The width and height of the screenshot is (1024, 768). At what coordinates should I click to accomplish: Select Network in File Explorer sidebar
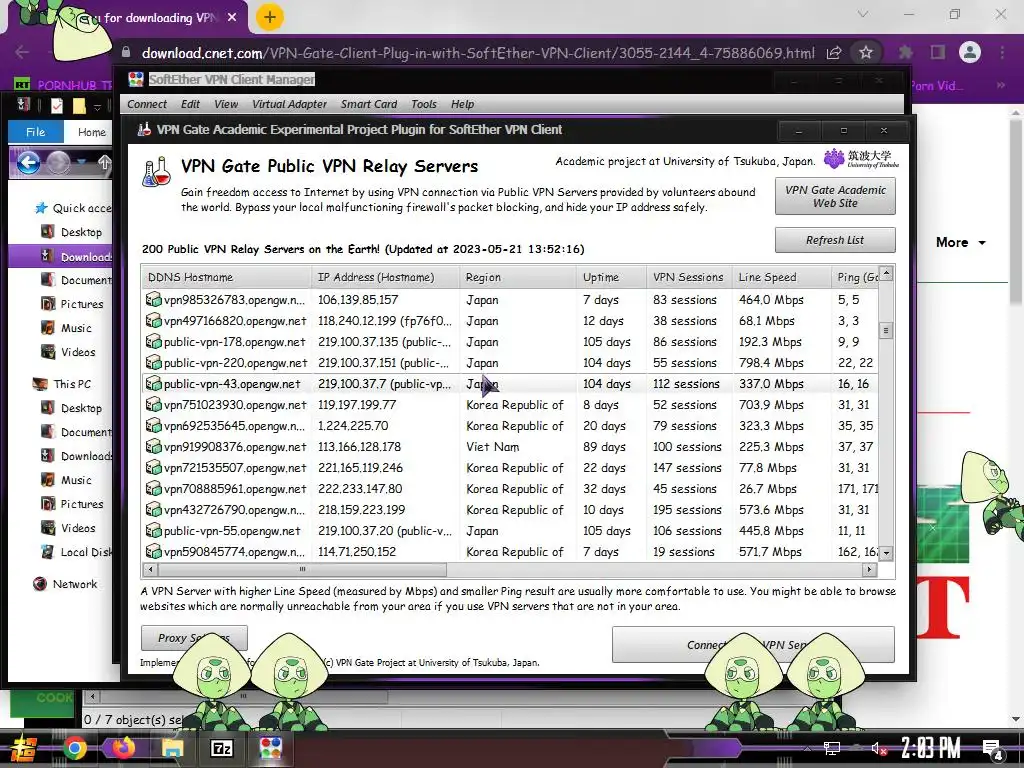[x=65, y=584]
